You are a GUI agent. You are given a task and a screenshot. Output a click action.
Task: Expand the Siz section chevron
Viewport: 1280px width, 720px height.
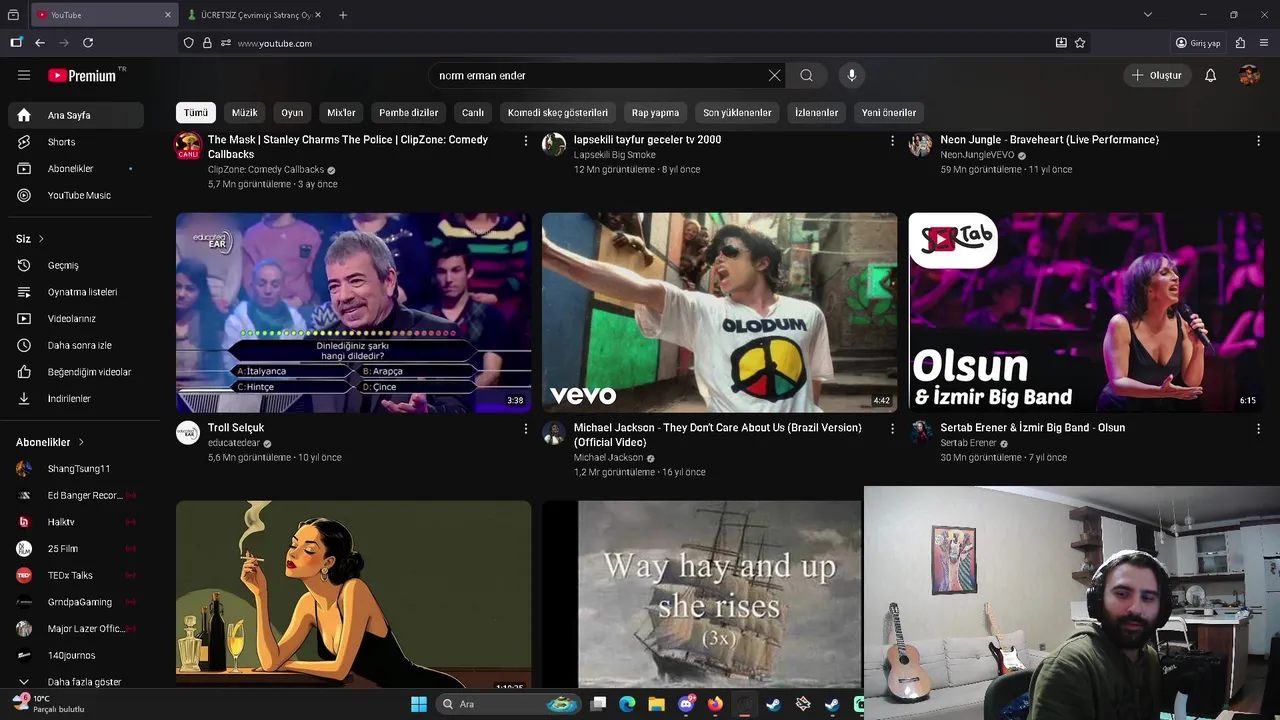41,239
